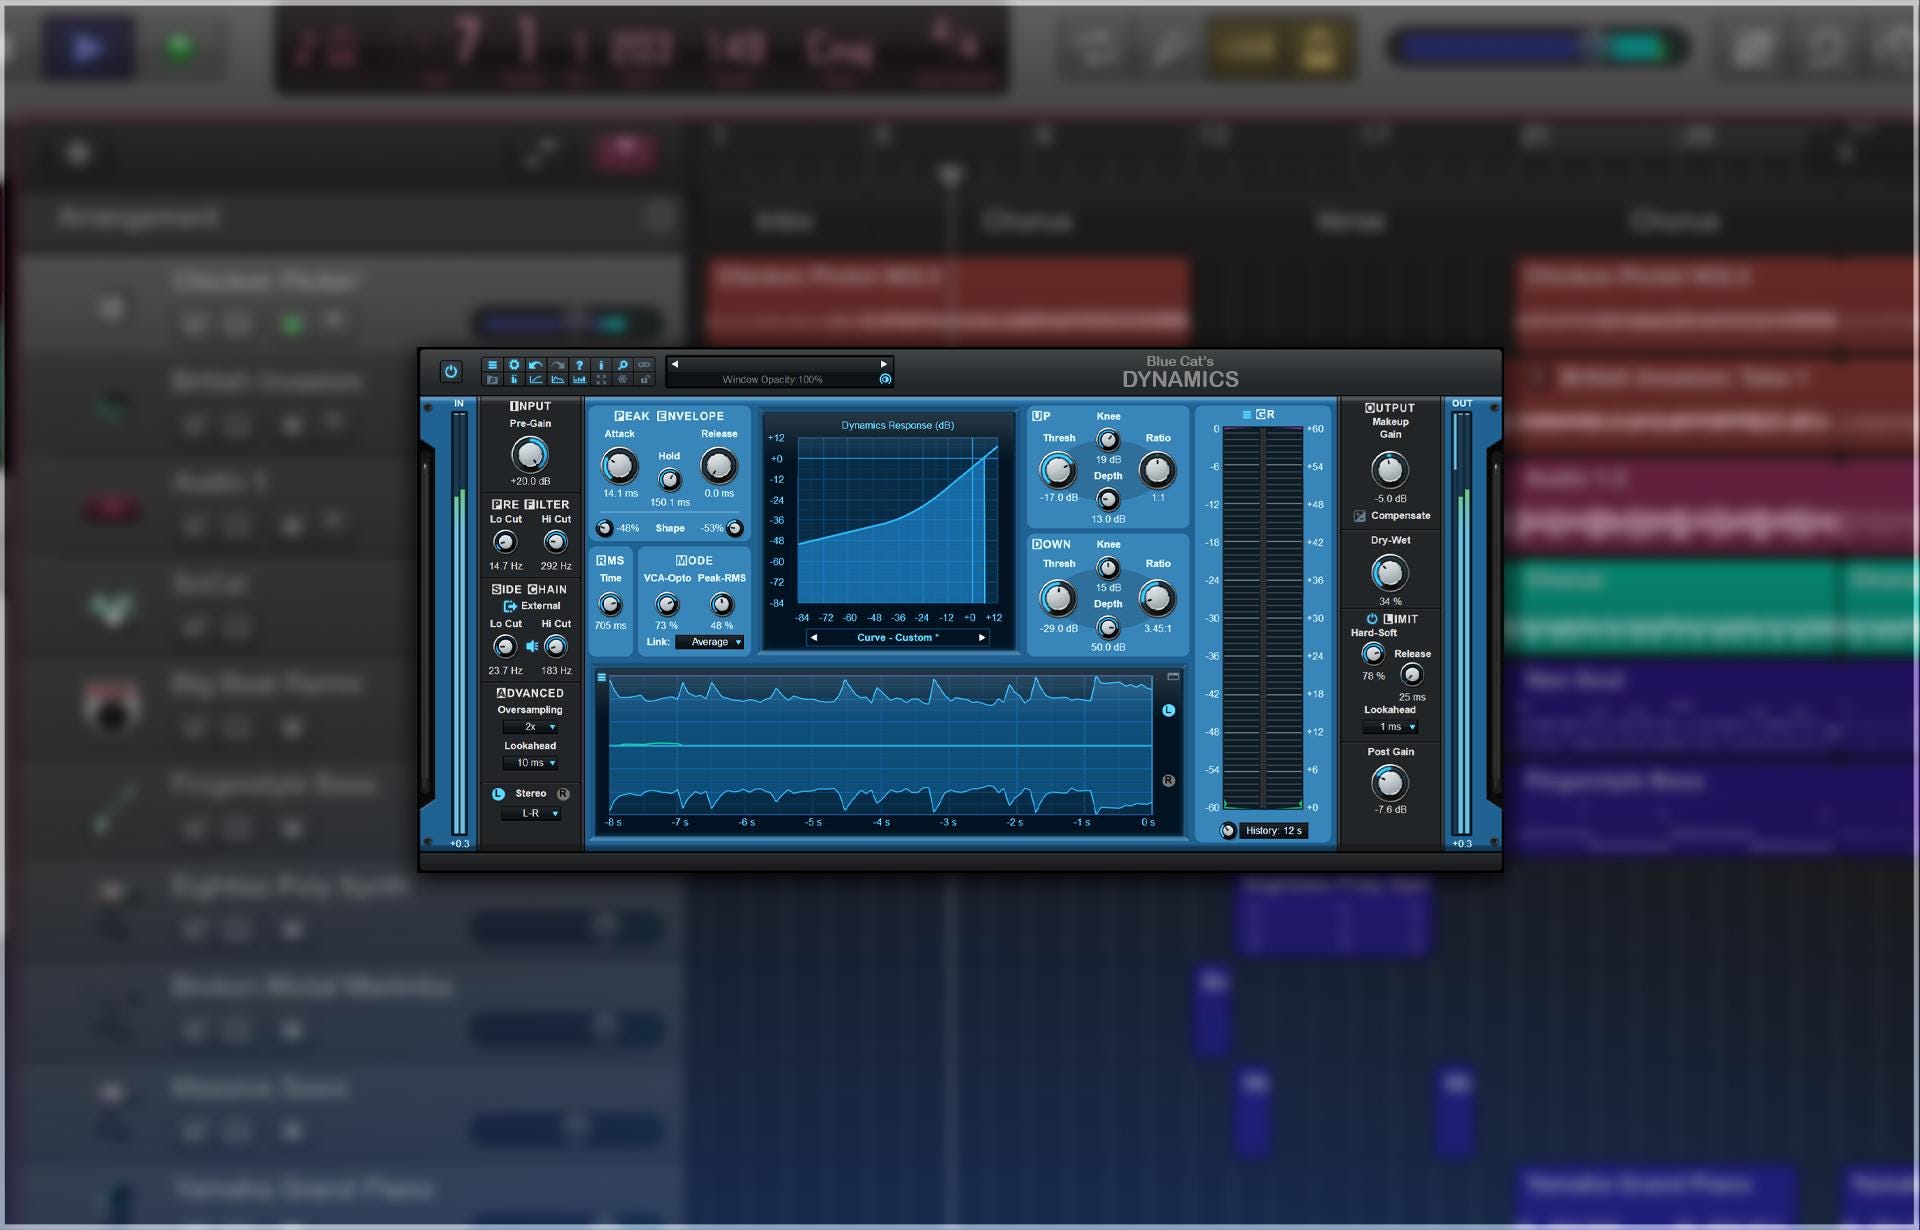The height and width of the screenshot is (1230, 1920).
Task: Click the preset name display field
Action: click(779, 364)
